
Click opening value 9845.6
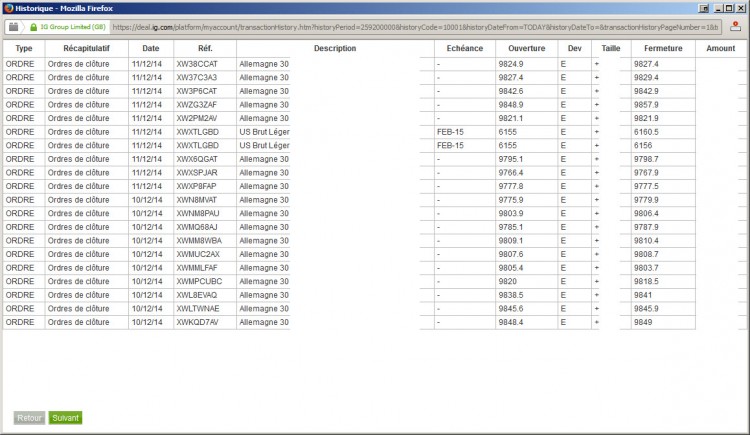511,309
